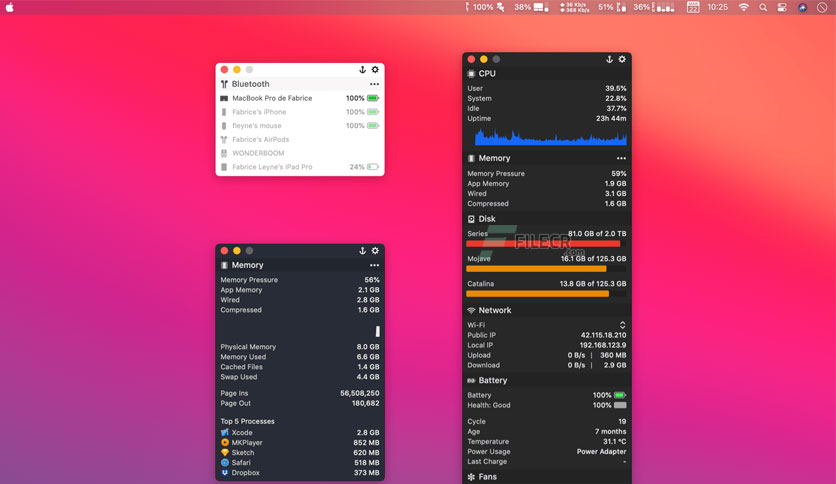Open Control Center
This screenshot has height=484, width=836.
coord(782,7)
